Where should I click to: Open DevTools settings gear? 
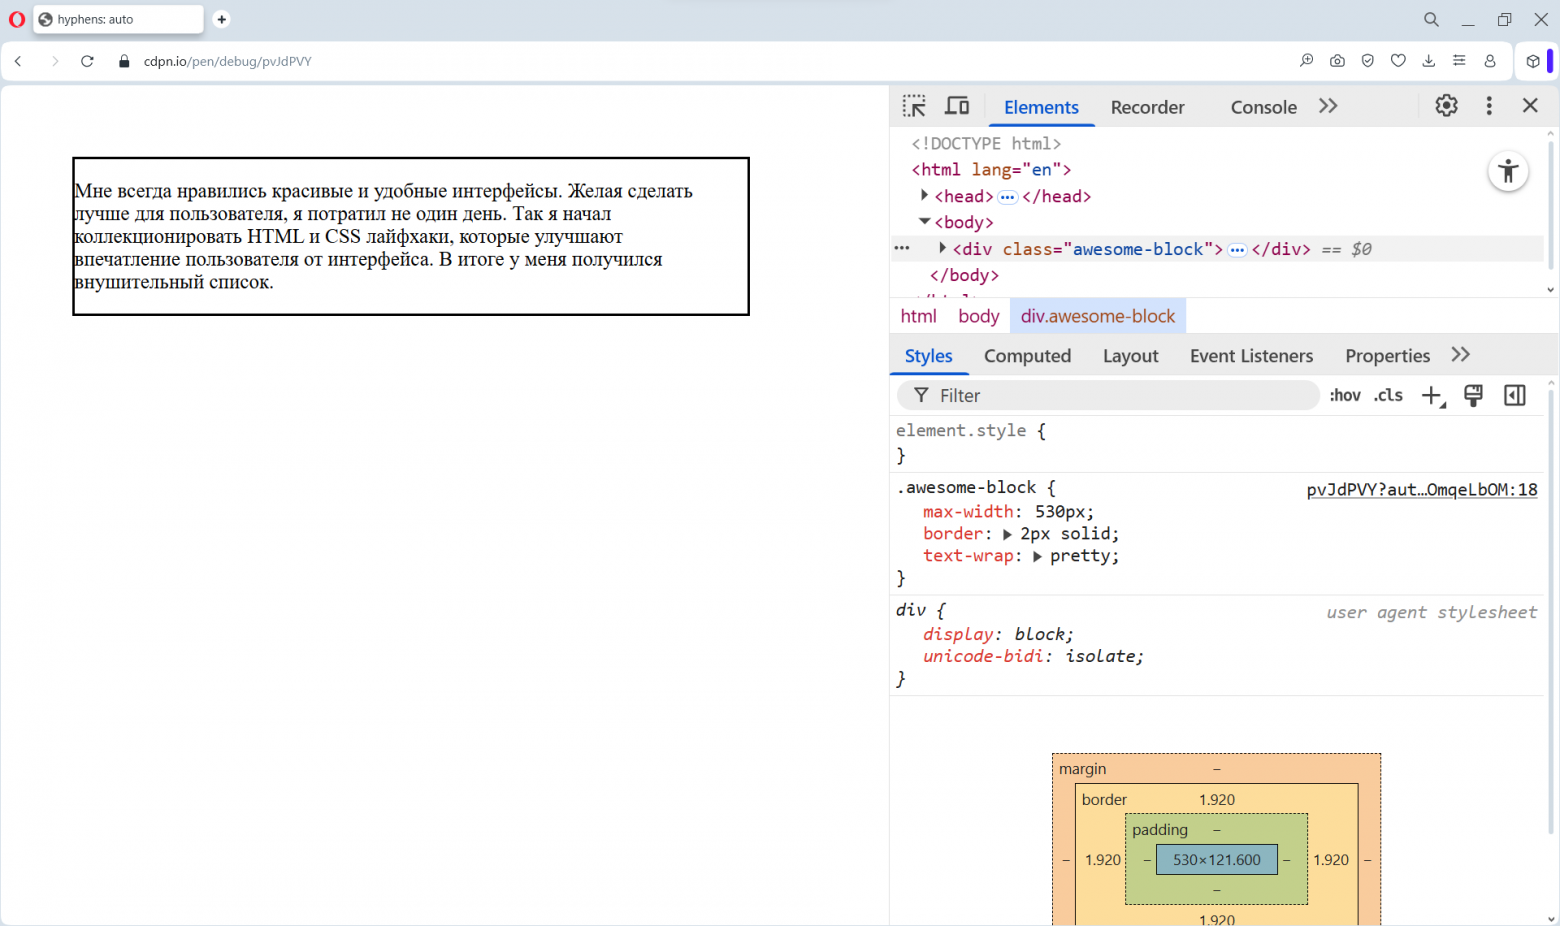tap(1446, 106)
